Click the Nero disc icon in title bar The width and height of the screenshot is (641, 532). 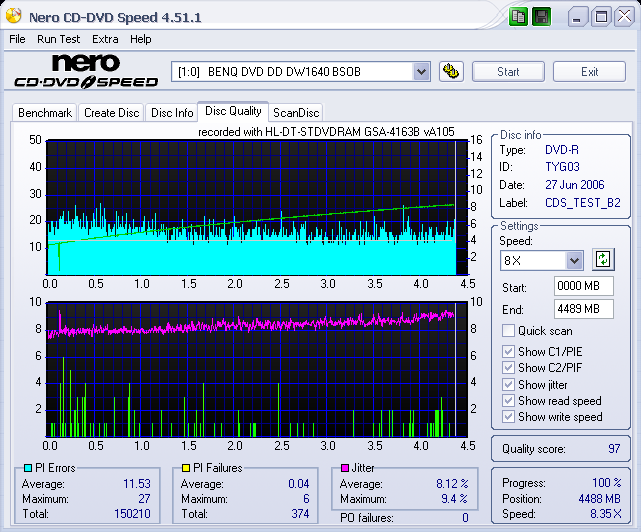pyautogui.click(x=15, y=17)
